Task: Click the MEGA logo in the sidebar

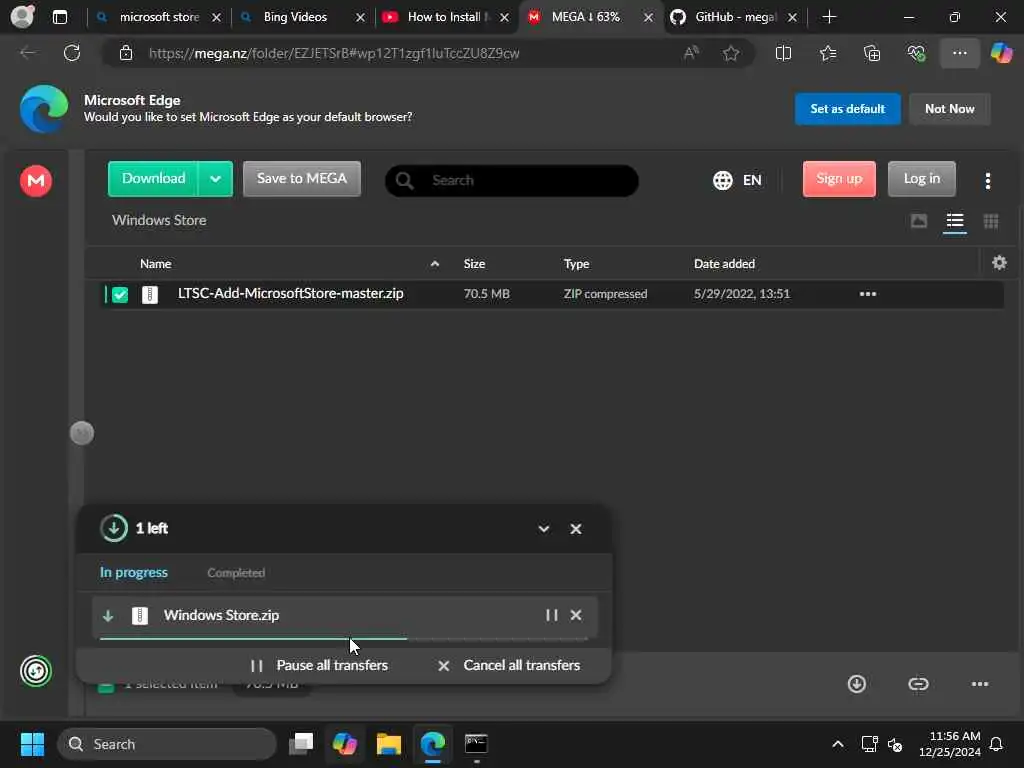Action: point(36,180)
